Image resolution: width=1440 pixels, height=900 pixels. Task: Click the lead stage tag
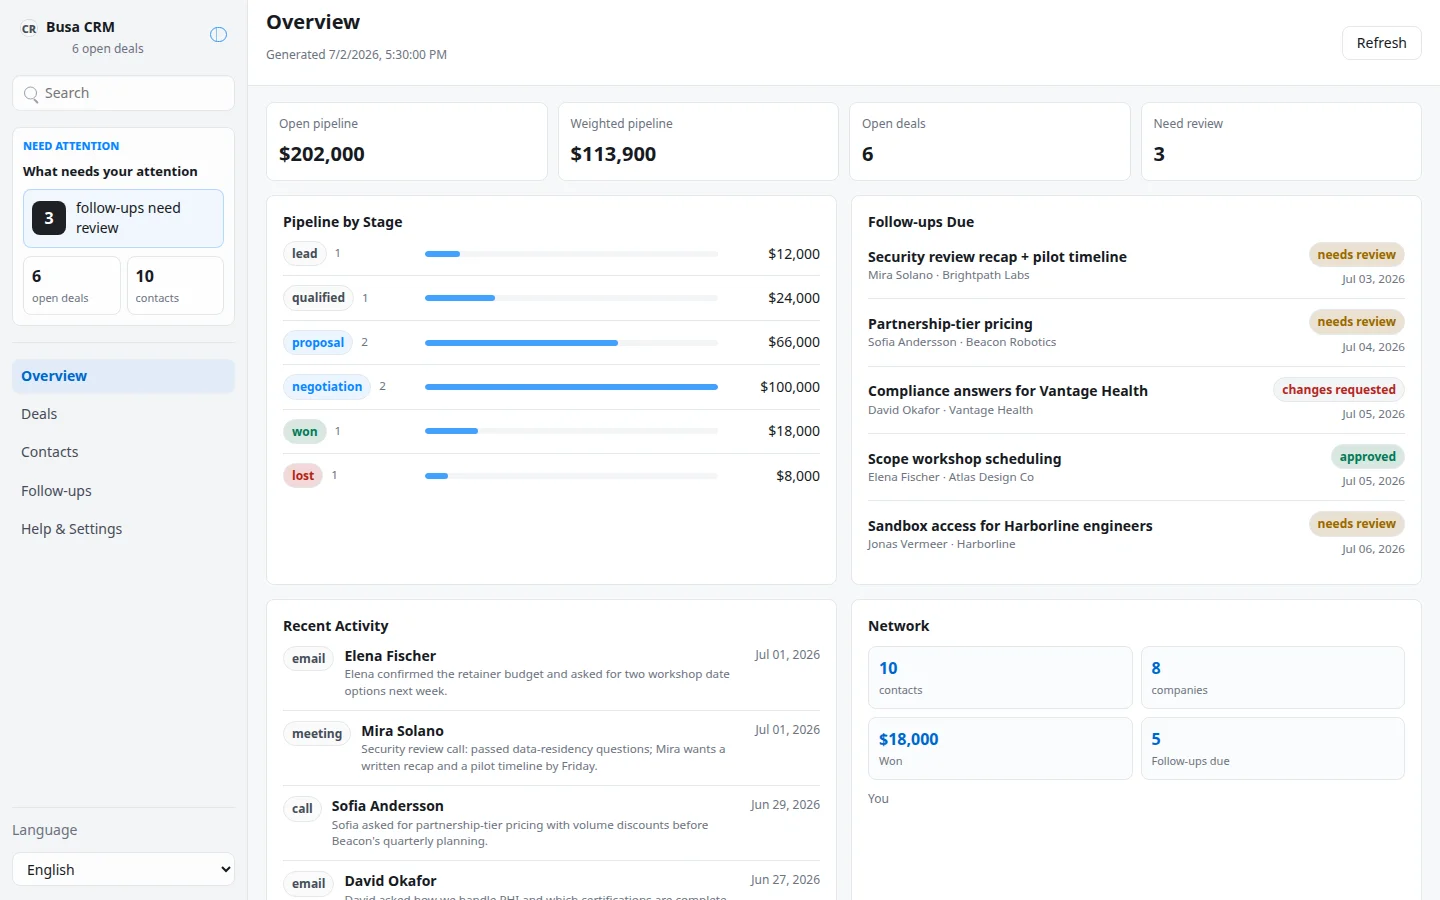click(305, 254)
